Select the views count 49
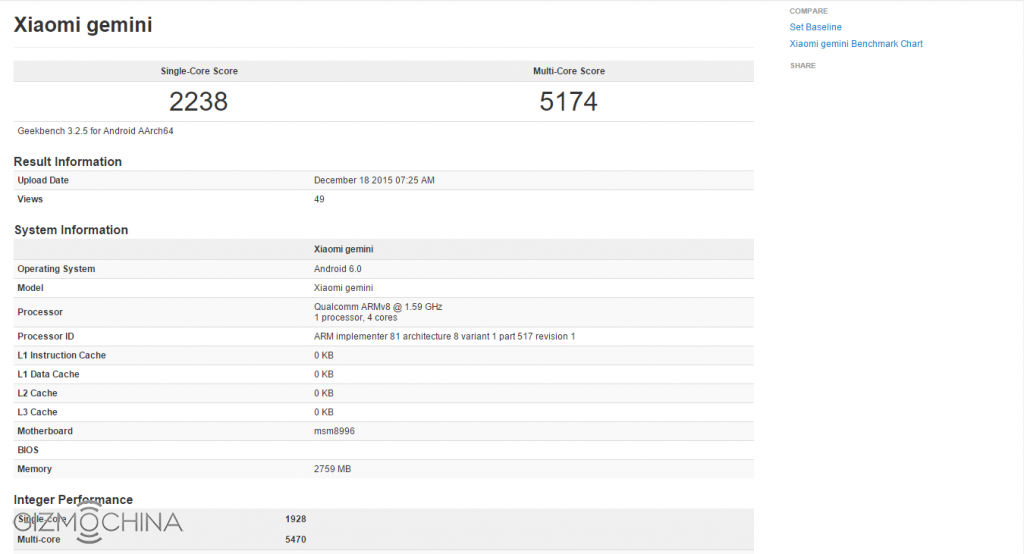The width and height of the screenshot is (1024, 554). [x=319, y=199]
